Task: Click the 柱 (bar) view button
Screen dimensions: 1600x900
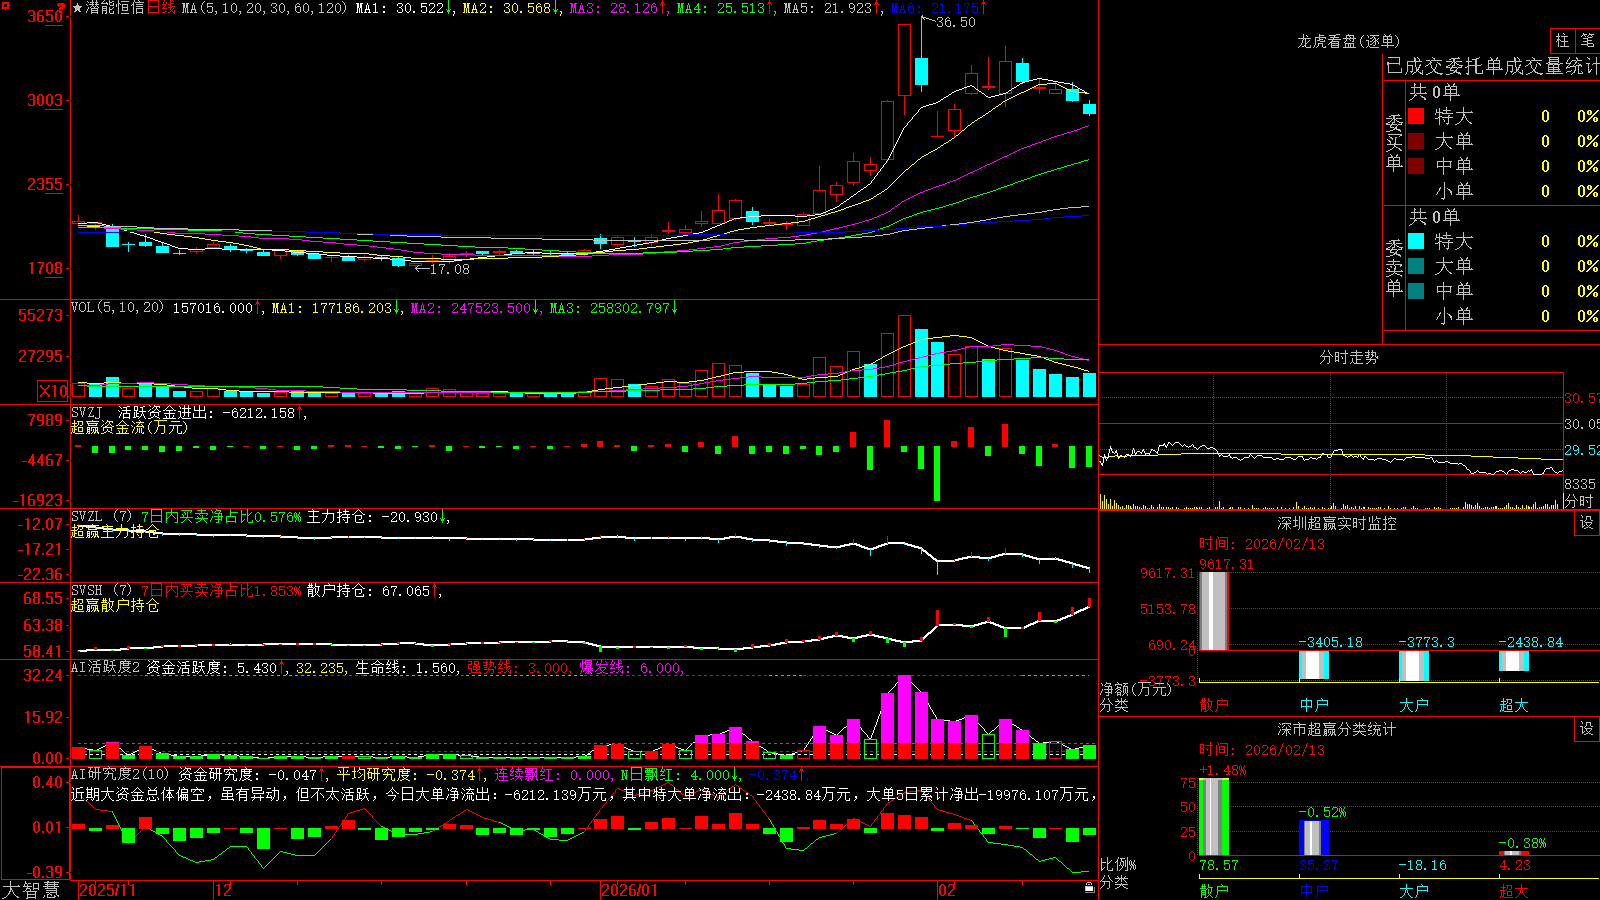Action: (x=1562, y=40)
